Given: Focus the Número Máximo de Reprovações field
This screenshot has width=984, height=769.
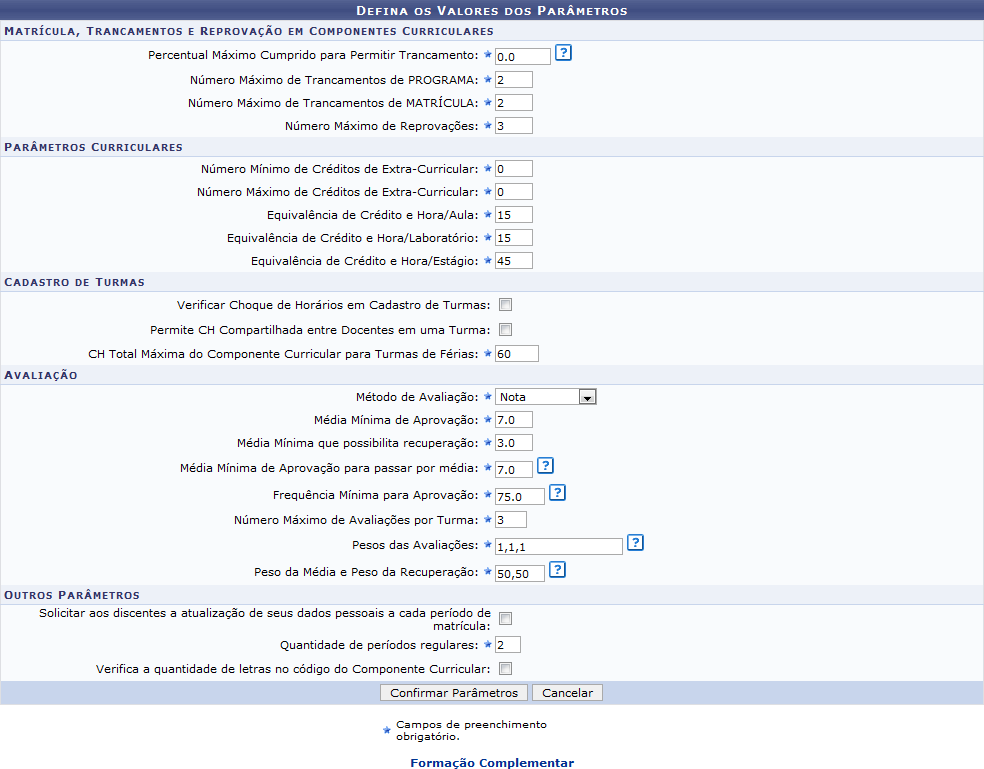Looking at the screenshot, I should pyautogui.click(x=513, y=126).
